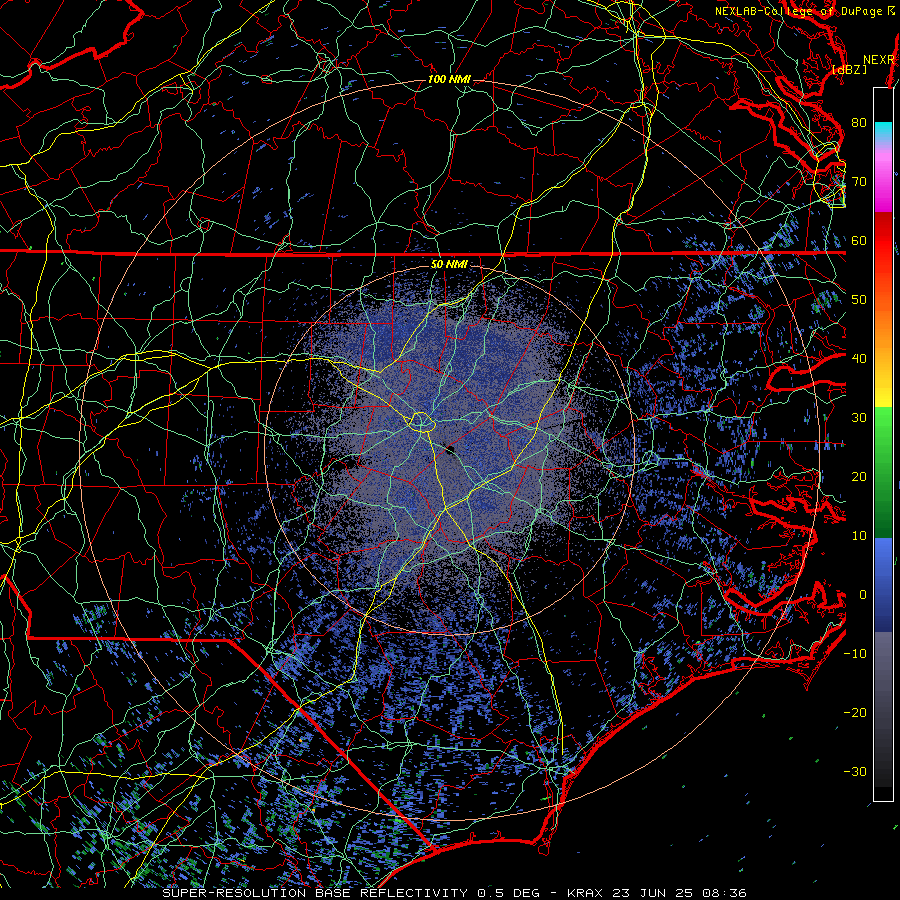Click the 80 value on the dBZ scale
This screenshot has height=900, width=900.
click(859, 122)
